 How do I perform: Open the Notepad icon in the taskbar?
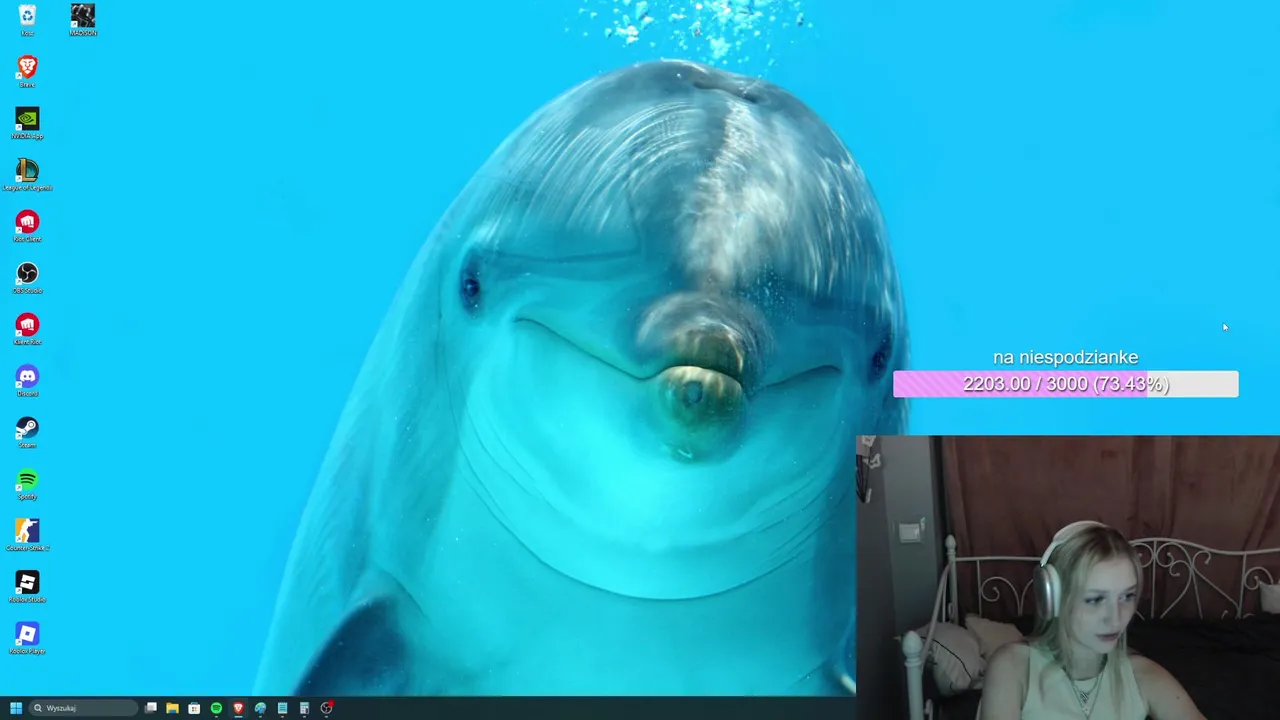(x=282, y=708)
